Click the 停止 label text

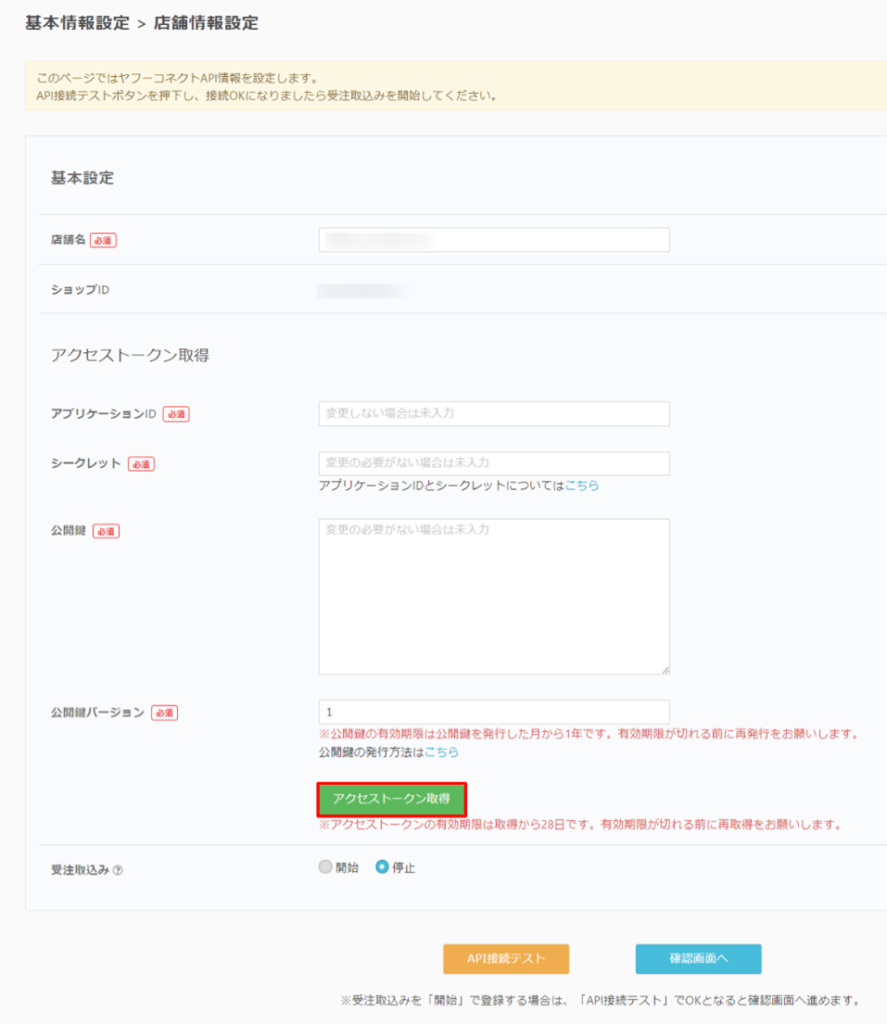click(x=404, y=868)
